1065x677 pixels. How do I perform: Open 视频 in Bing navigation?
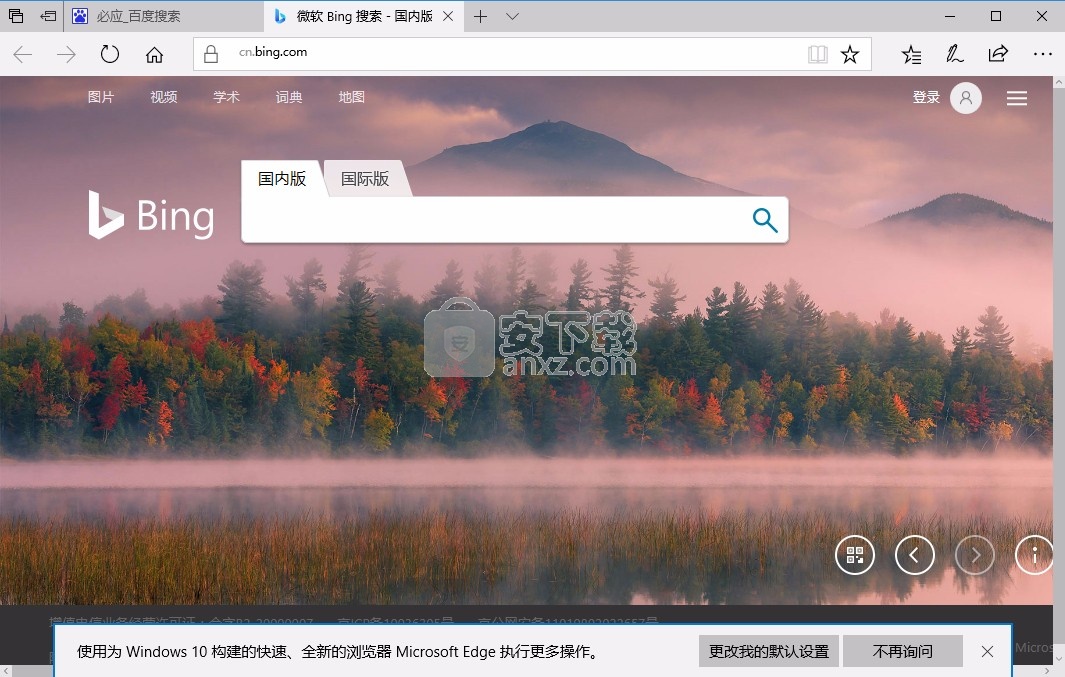[164, 97]
